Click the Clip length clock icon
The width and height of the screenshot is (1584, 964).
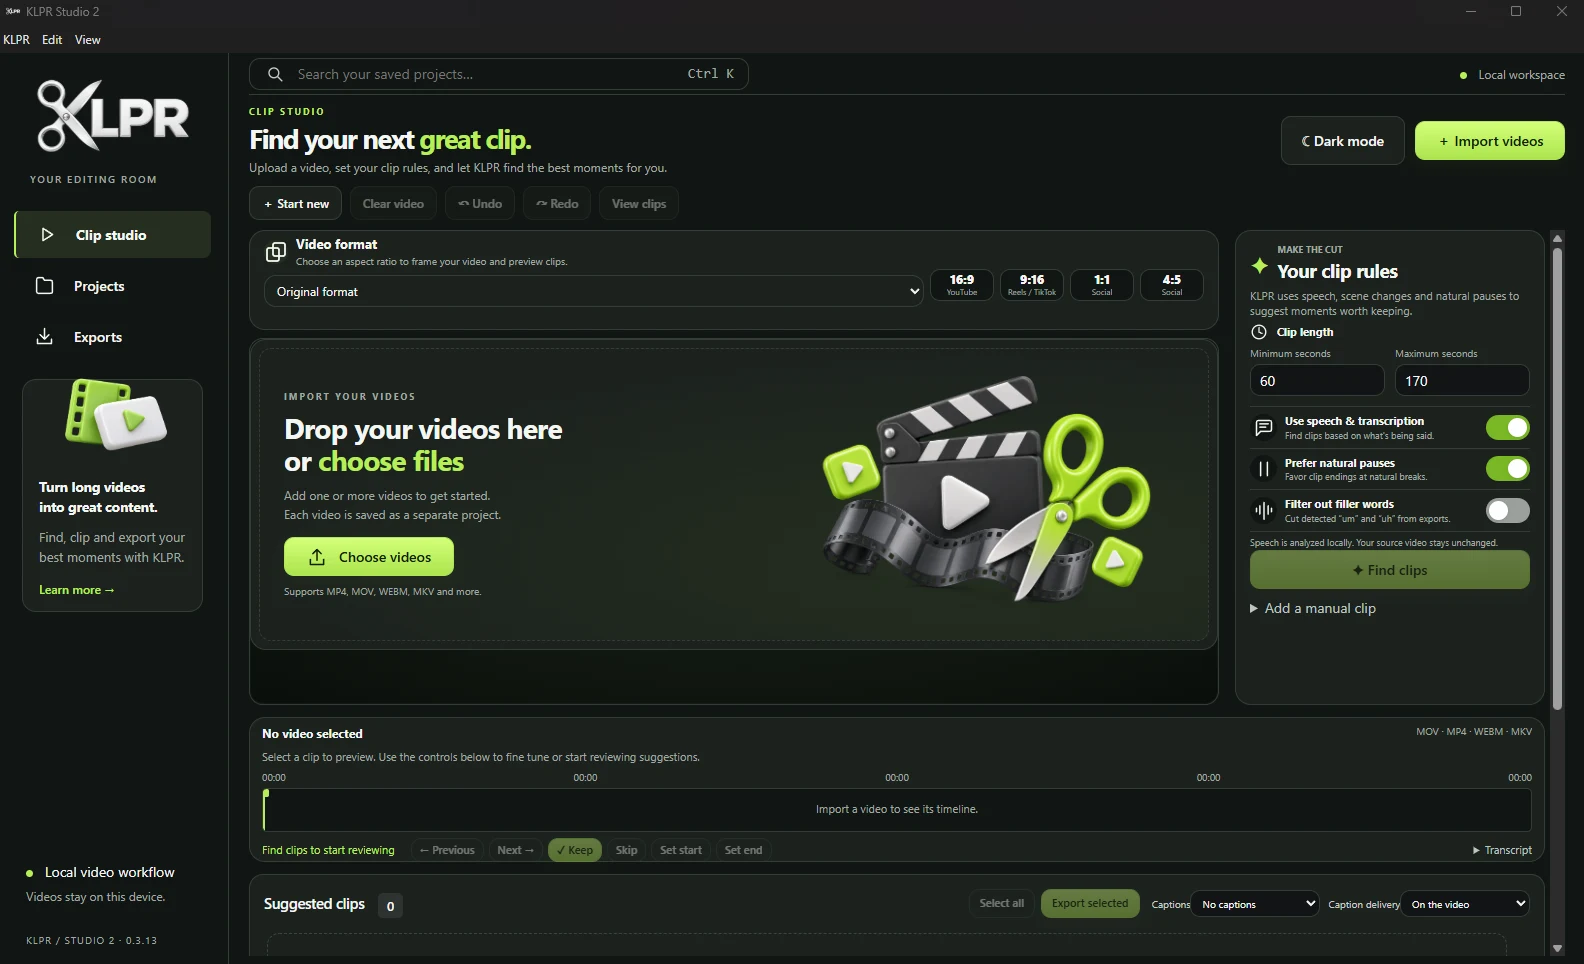click(x=1259, y=332)
